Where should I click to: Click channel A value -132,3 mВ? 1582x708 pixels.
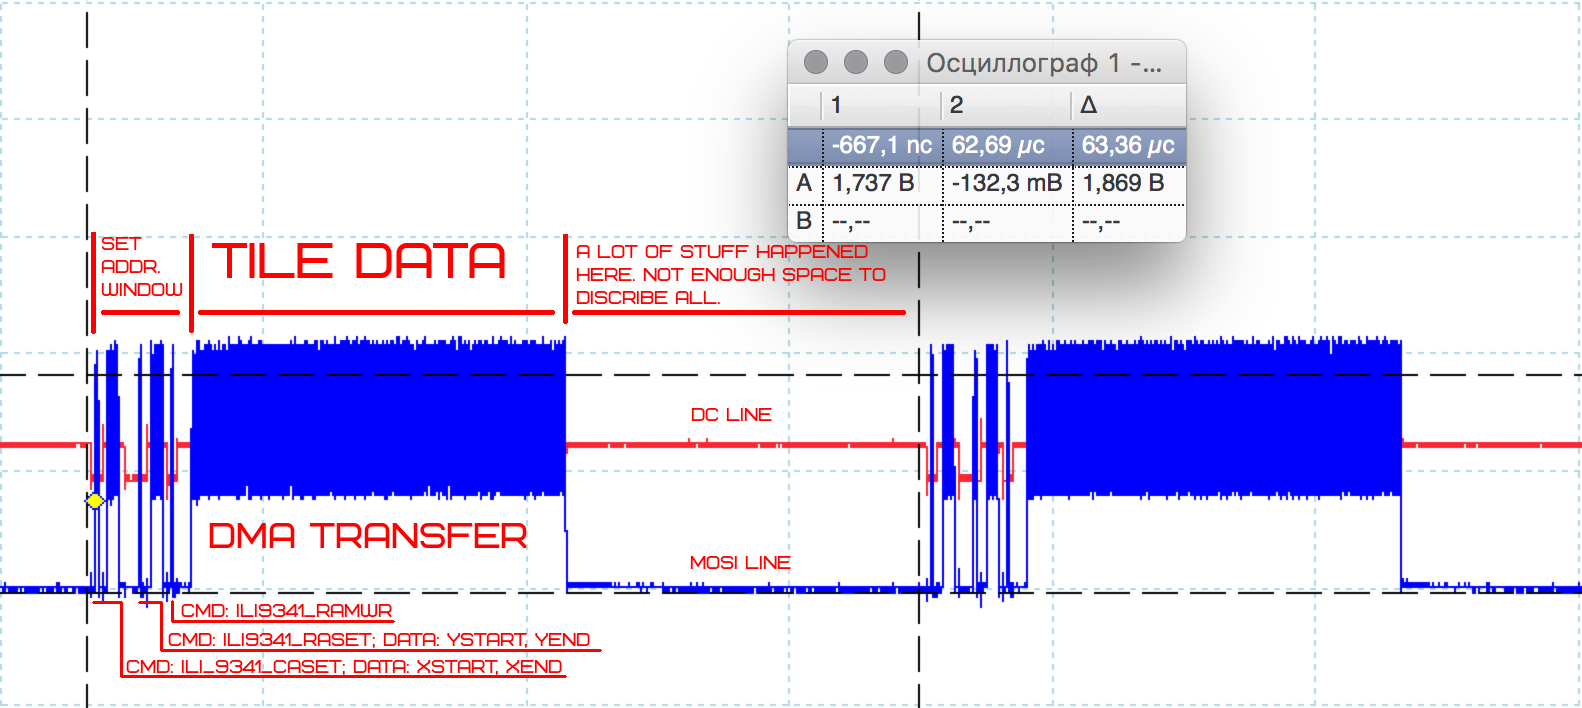(x=1007, y=183)
